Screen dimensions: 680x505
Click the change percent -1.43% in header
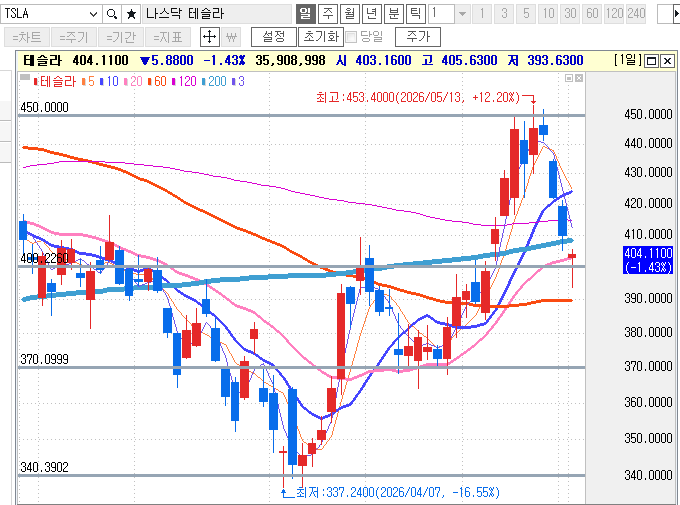[224, 60]
